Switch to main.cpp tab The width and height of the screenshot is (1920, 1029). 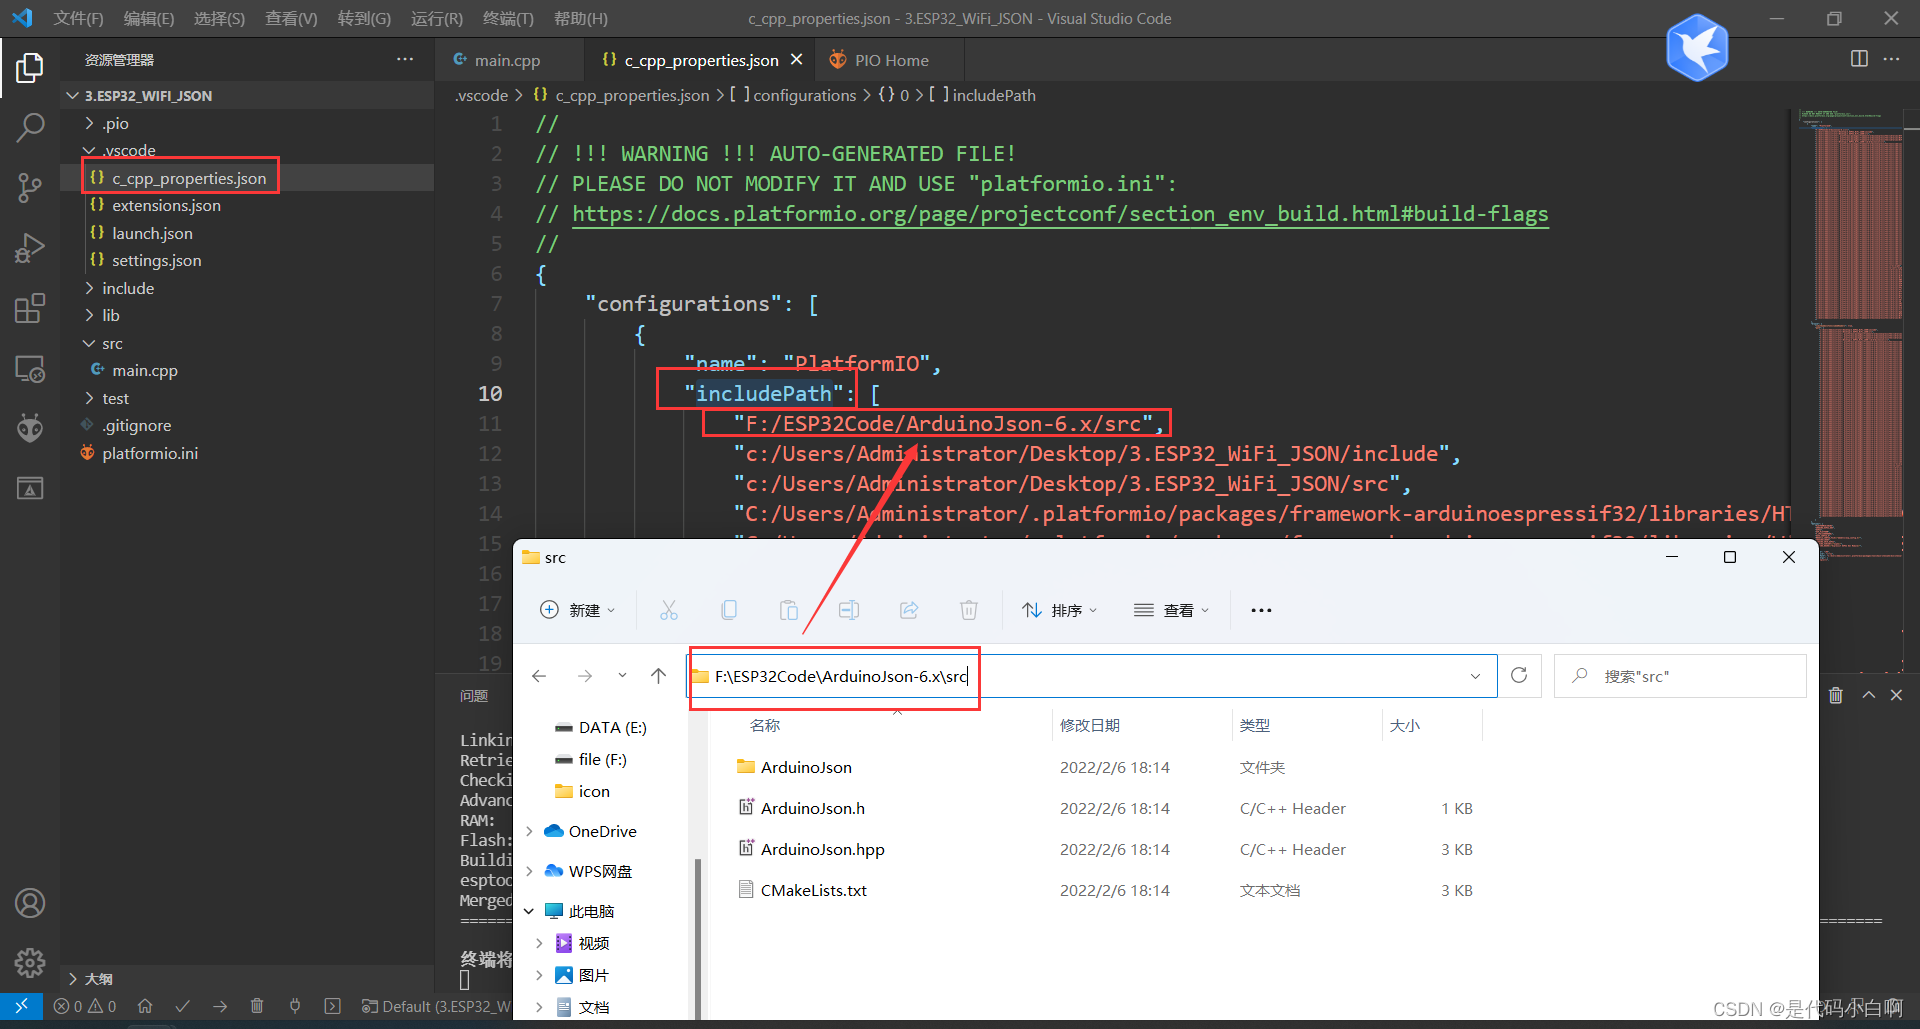(x=508, y=60)
